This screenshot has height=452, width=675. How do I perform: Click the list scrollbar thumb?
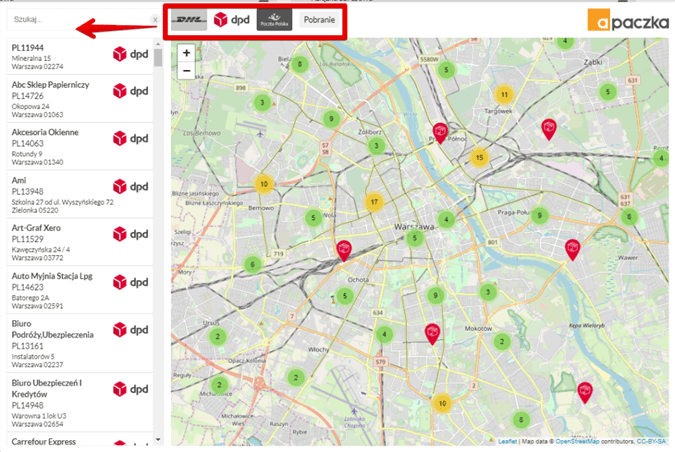point(158,58)
